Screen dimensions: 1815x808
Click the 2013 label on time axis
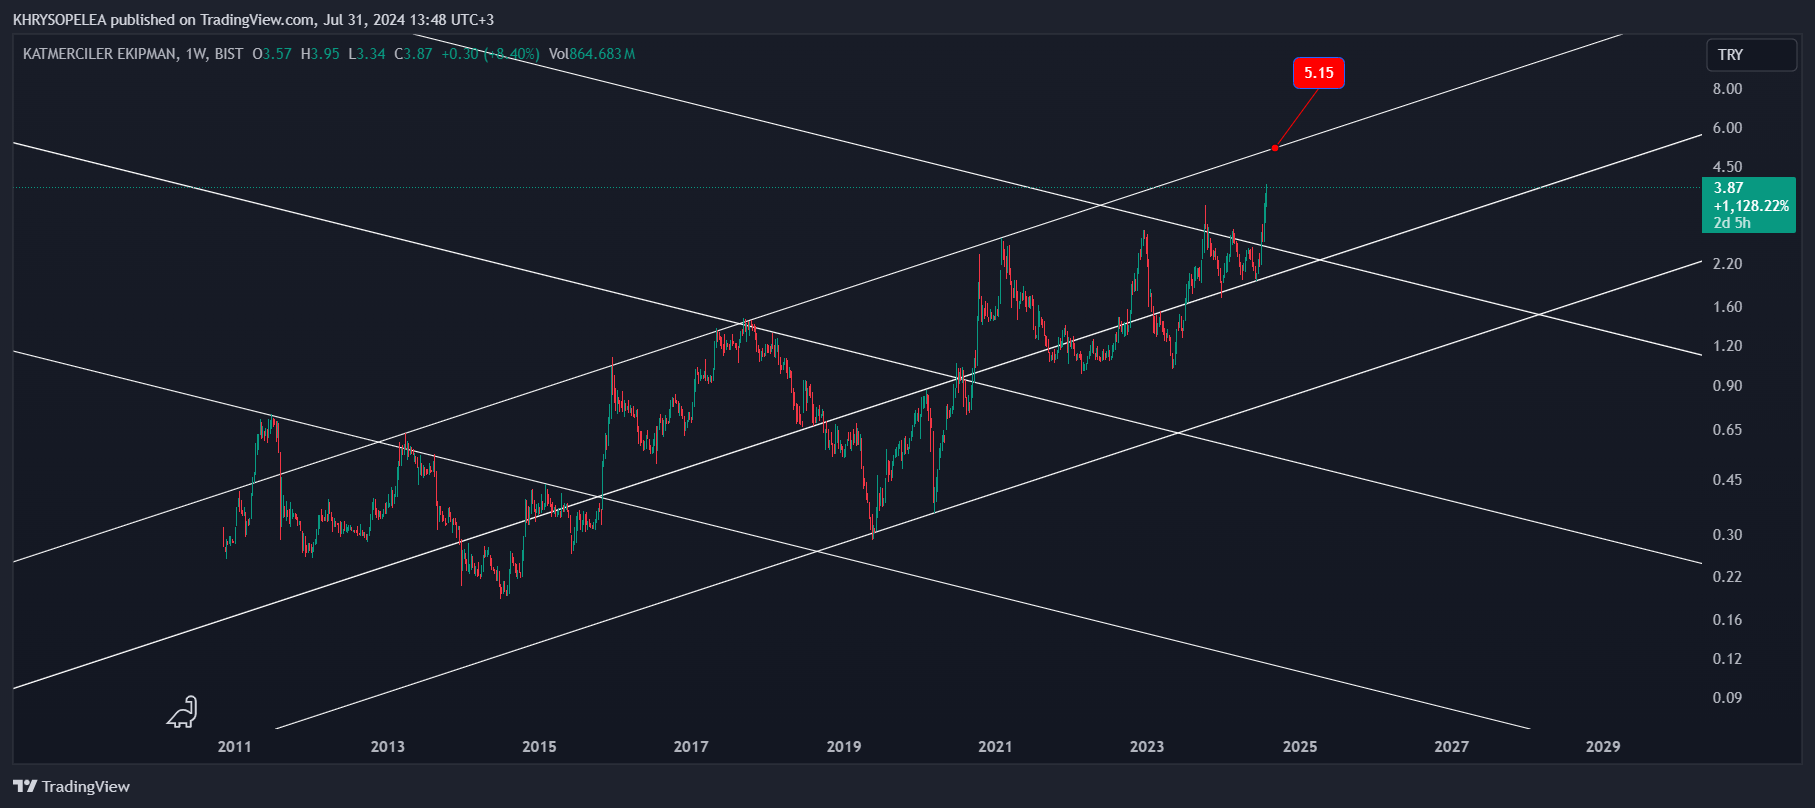388,747
